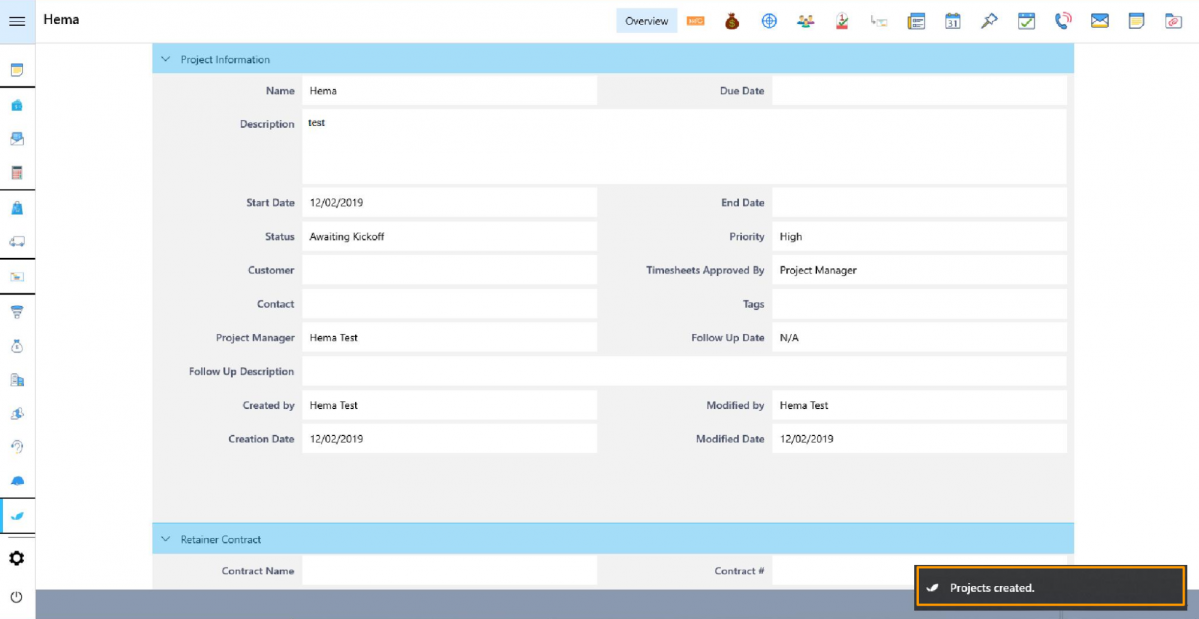
Task: Click the pushpin icon in toolbar
Action: tap(989, 21)
